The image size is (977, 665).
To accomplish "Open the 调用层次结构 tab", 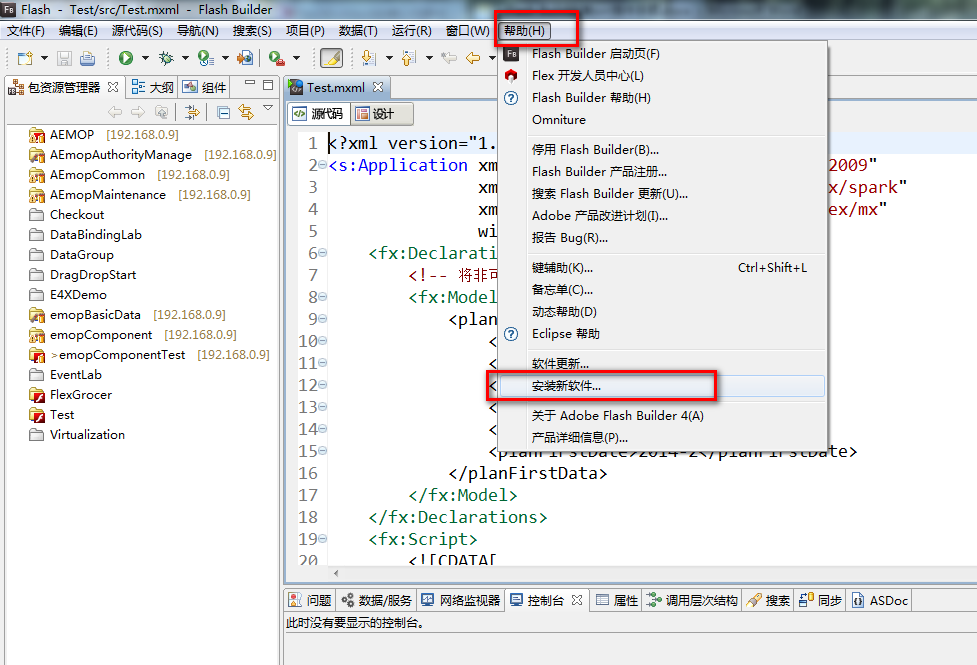I will click(692, 600).
